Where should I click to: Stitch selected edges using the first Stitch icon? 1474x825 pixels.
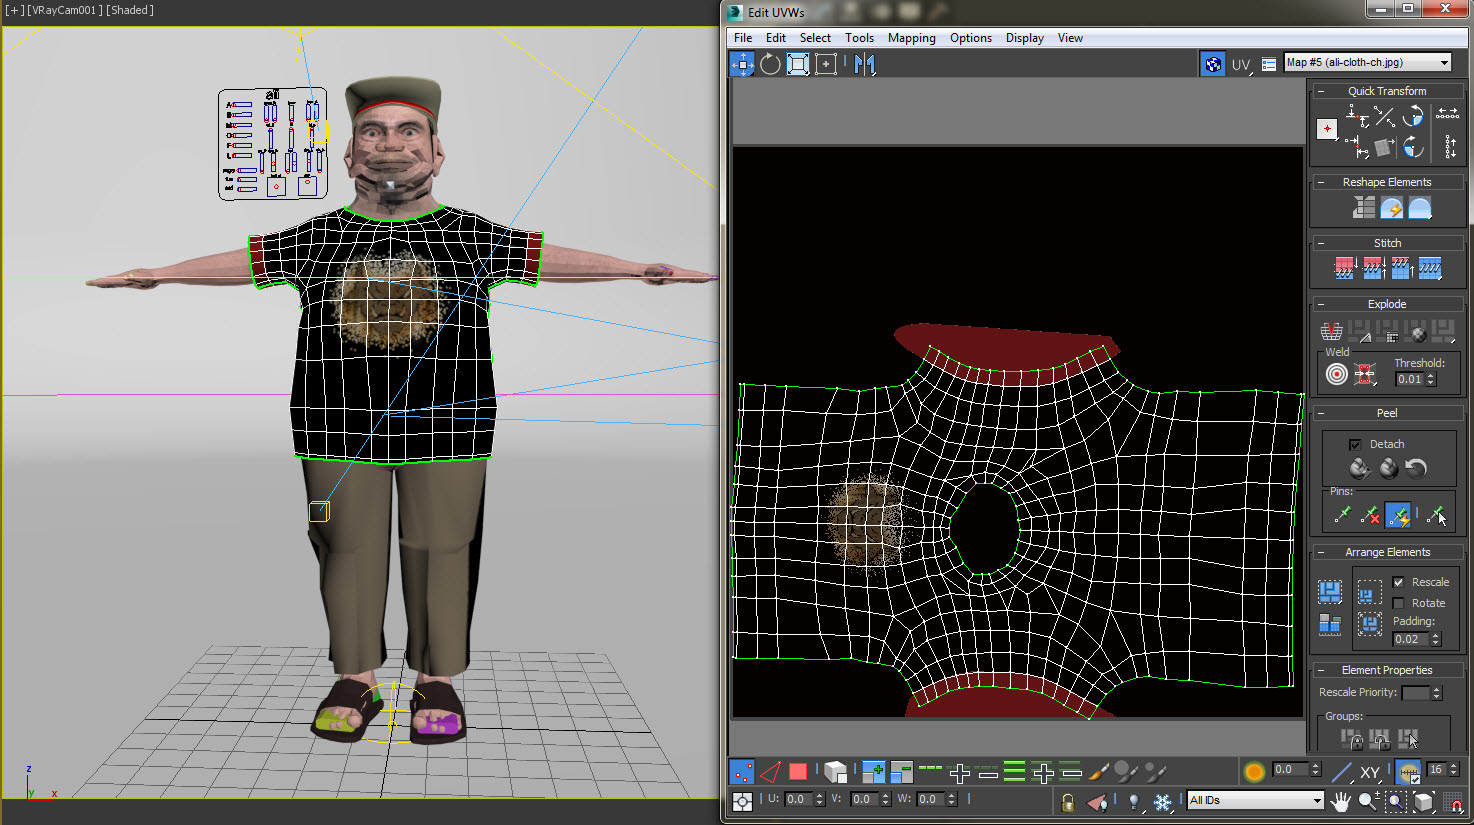pos(1344,268)
